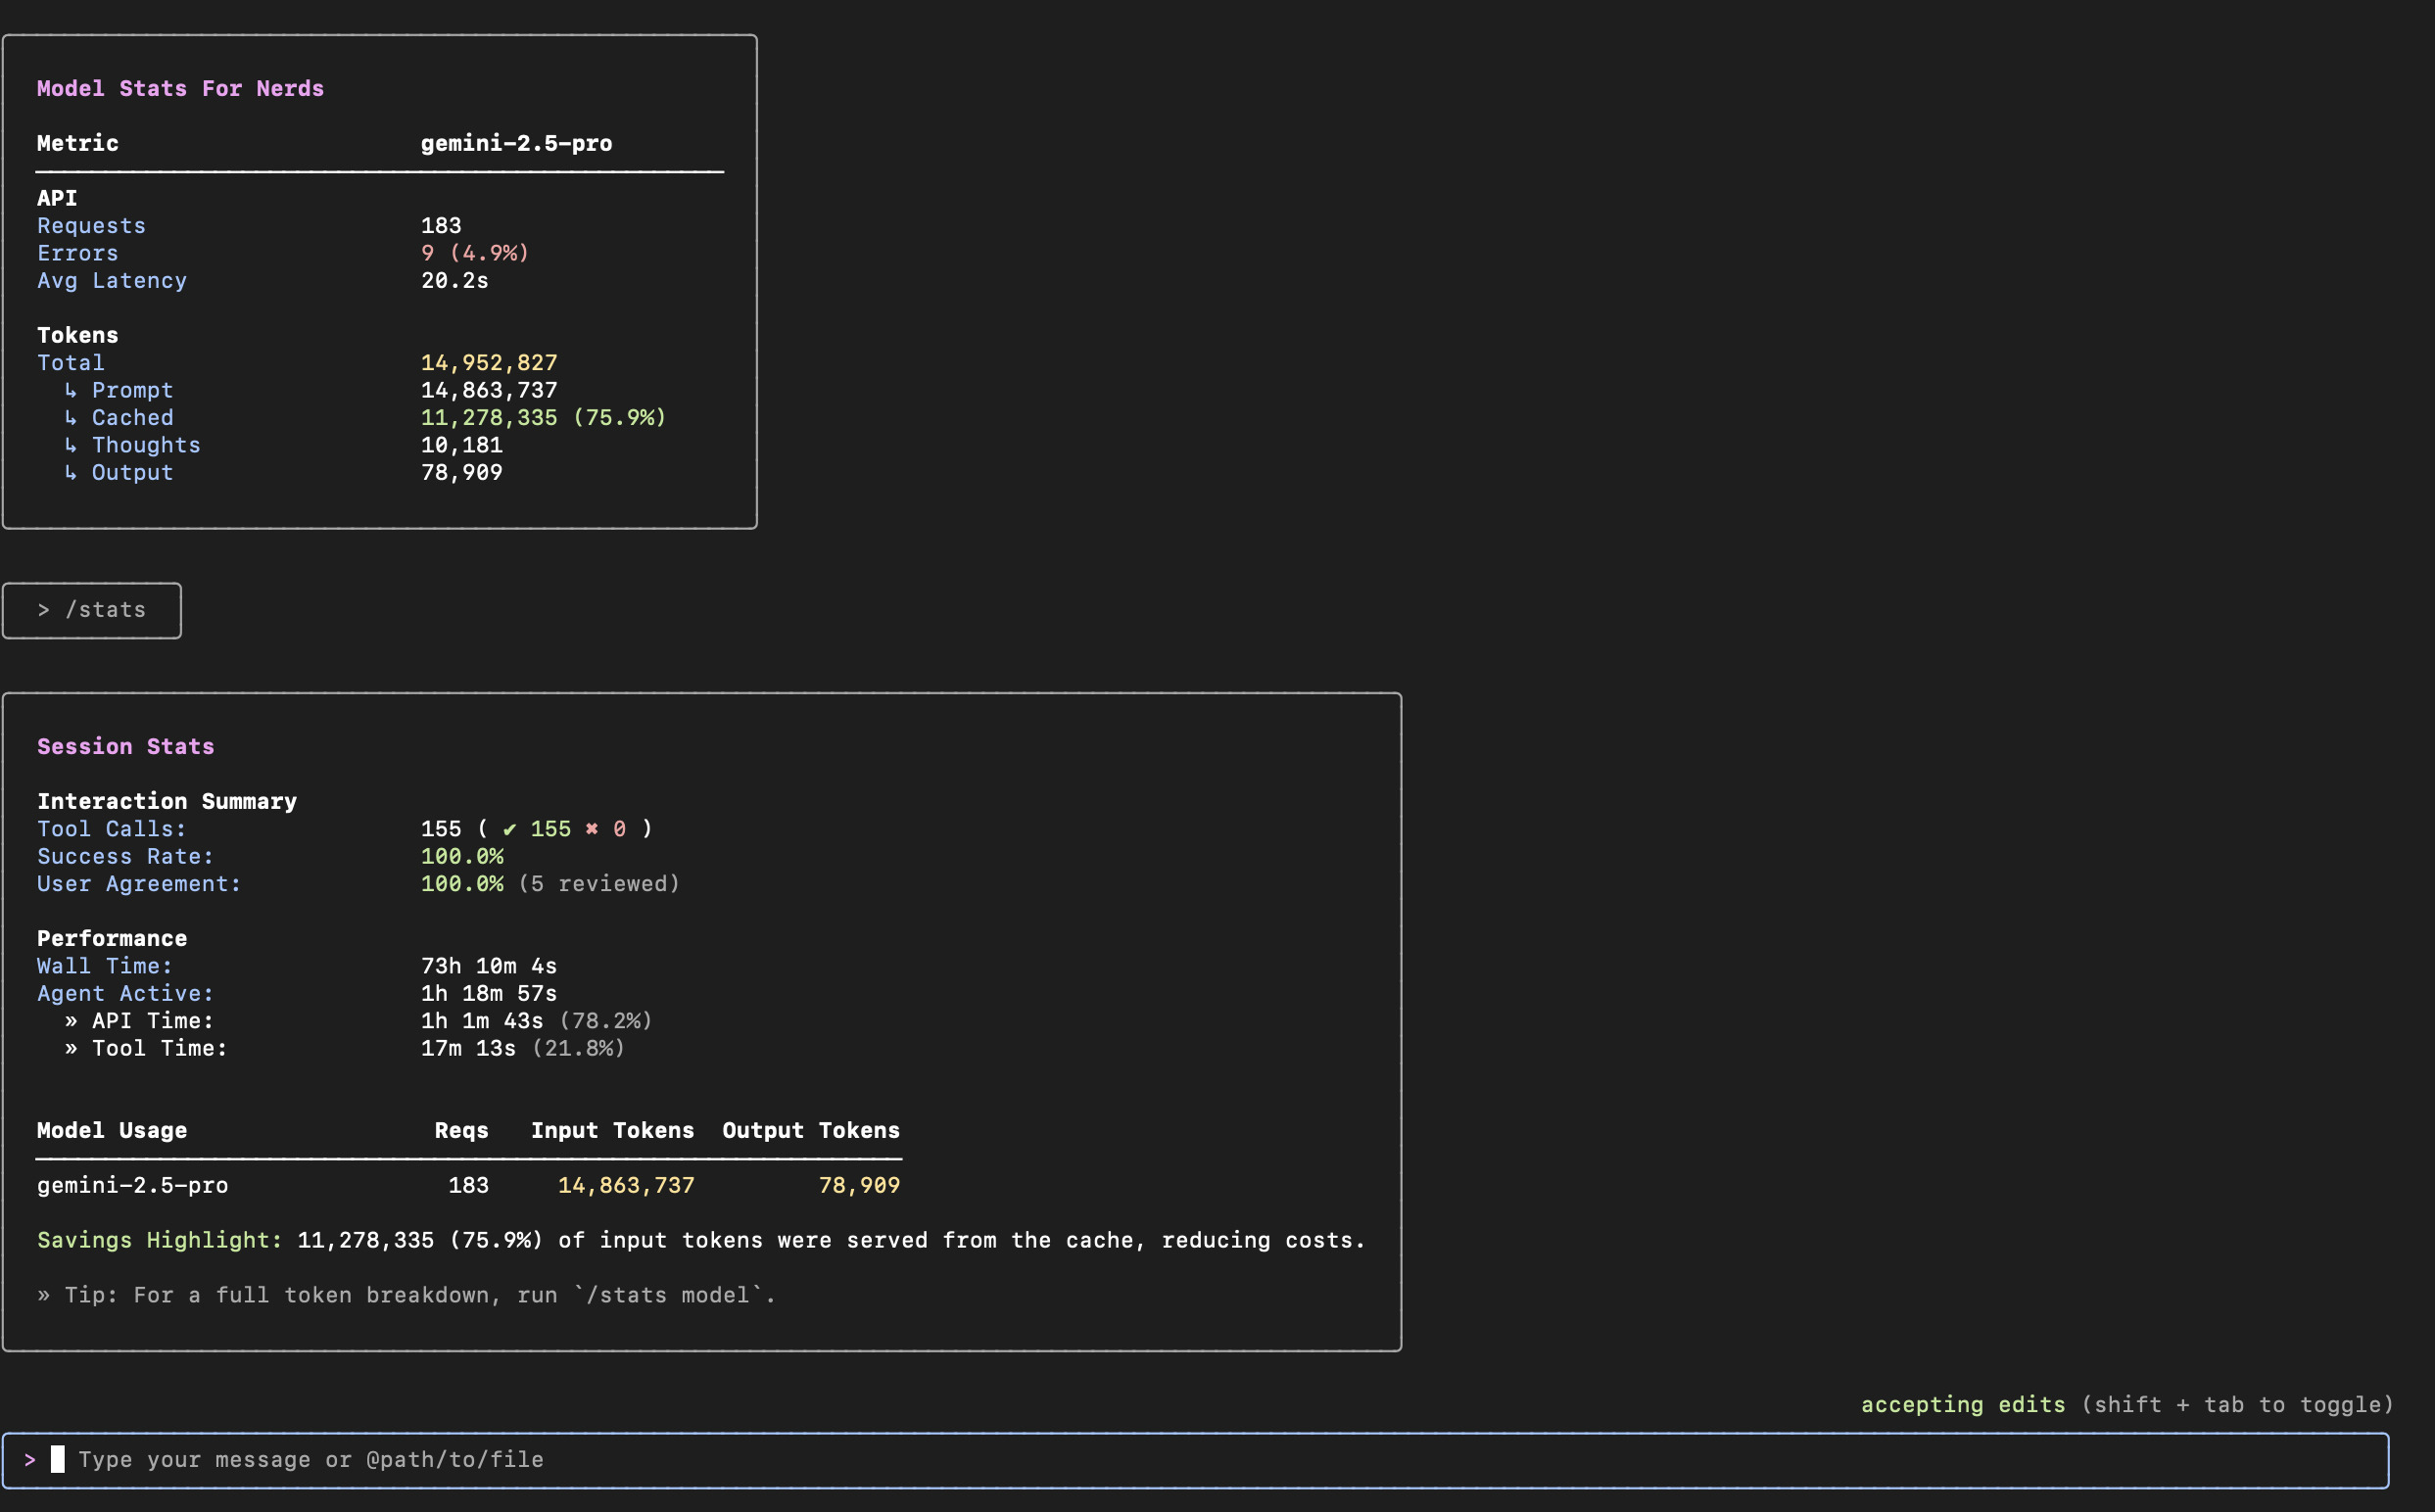Click the 'Performance' section heading
This screenshot has width=2435, height=1512.
112,939
